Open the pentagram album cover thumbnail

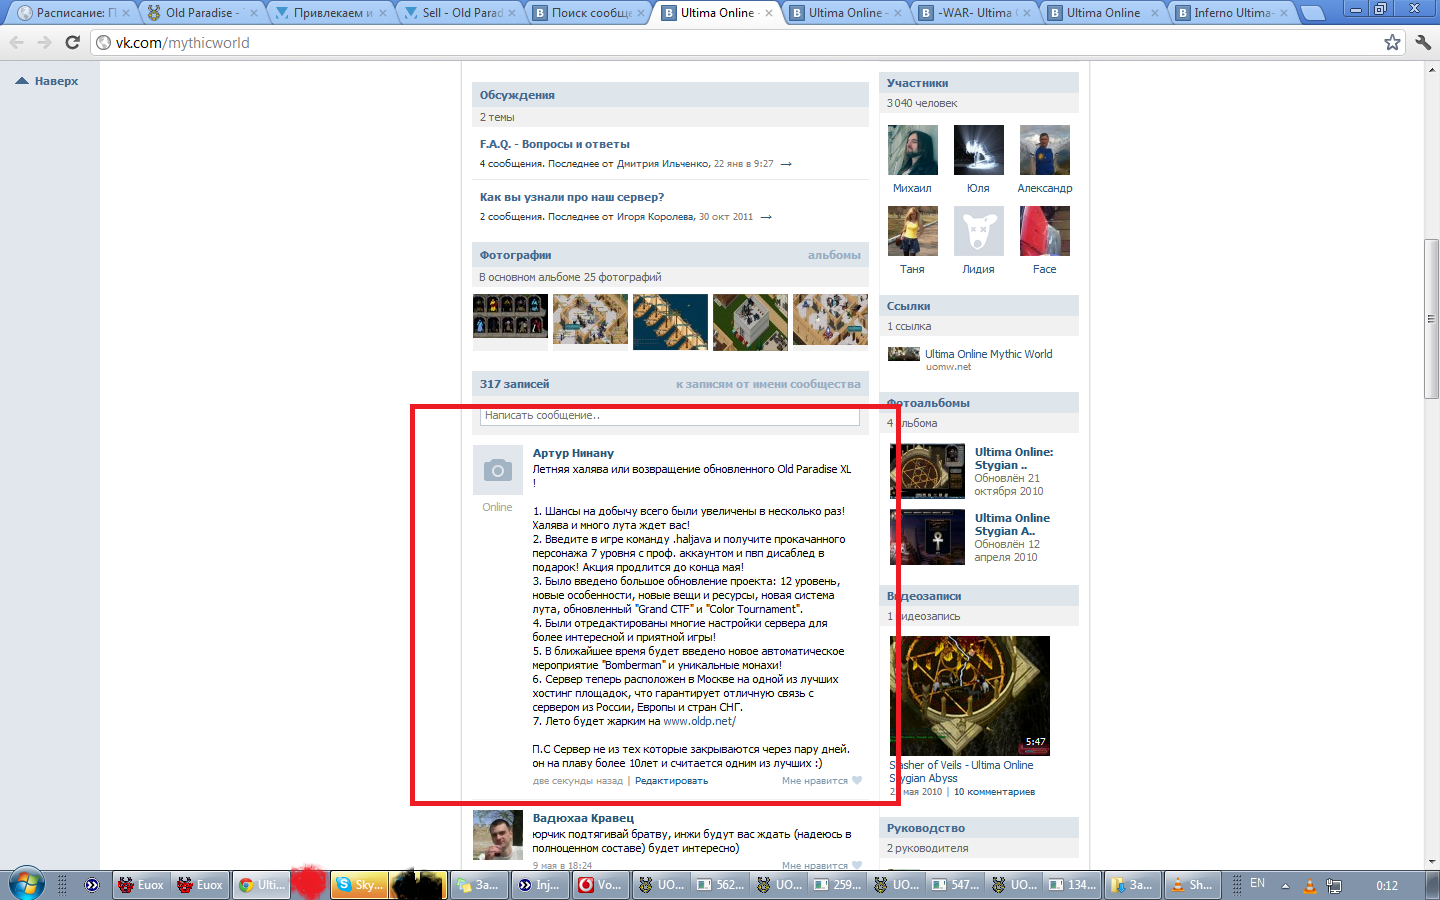[927, 471]
